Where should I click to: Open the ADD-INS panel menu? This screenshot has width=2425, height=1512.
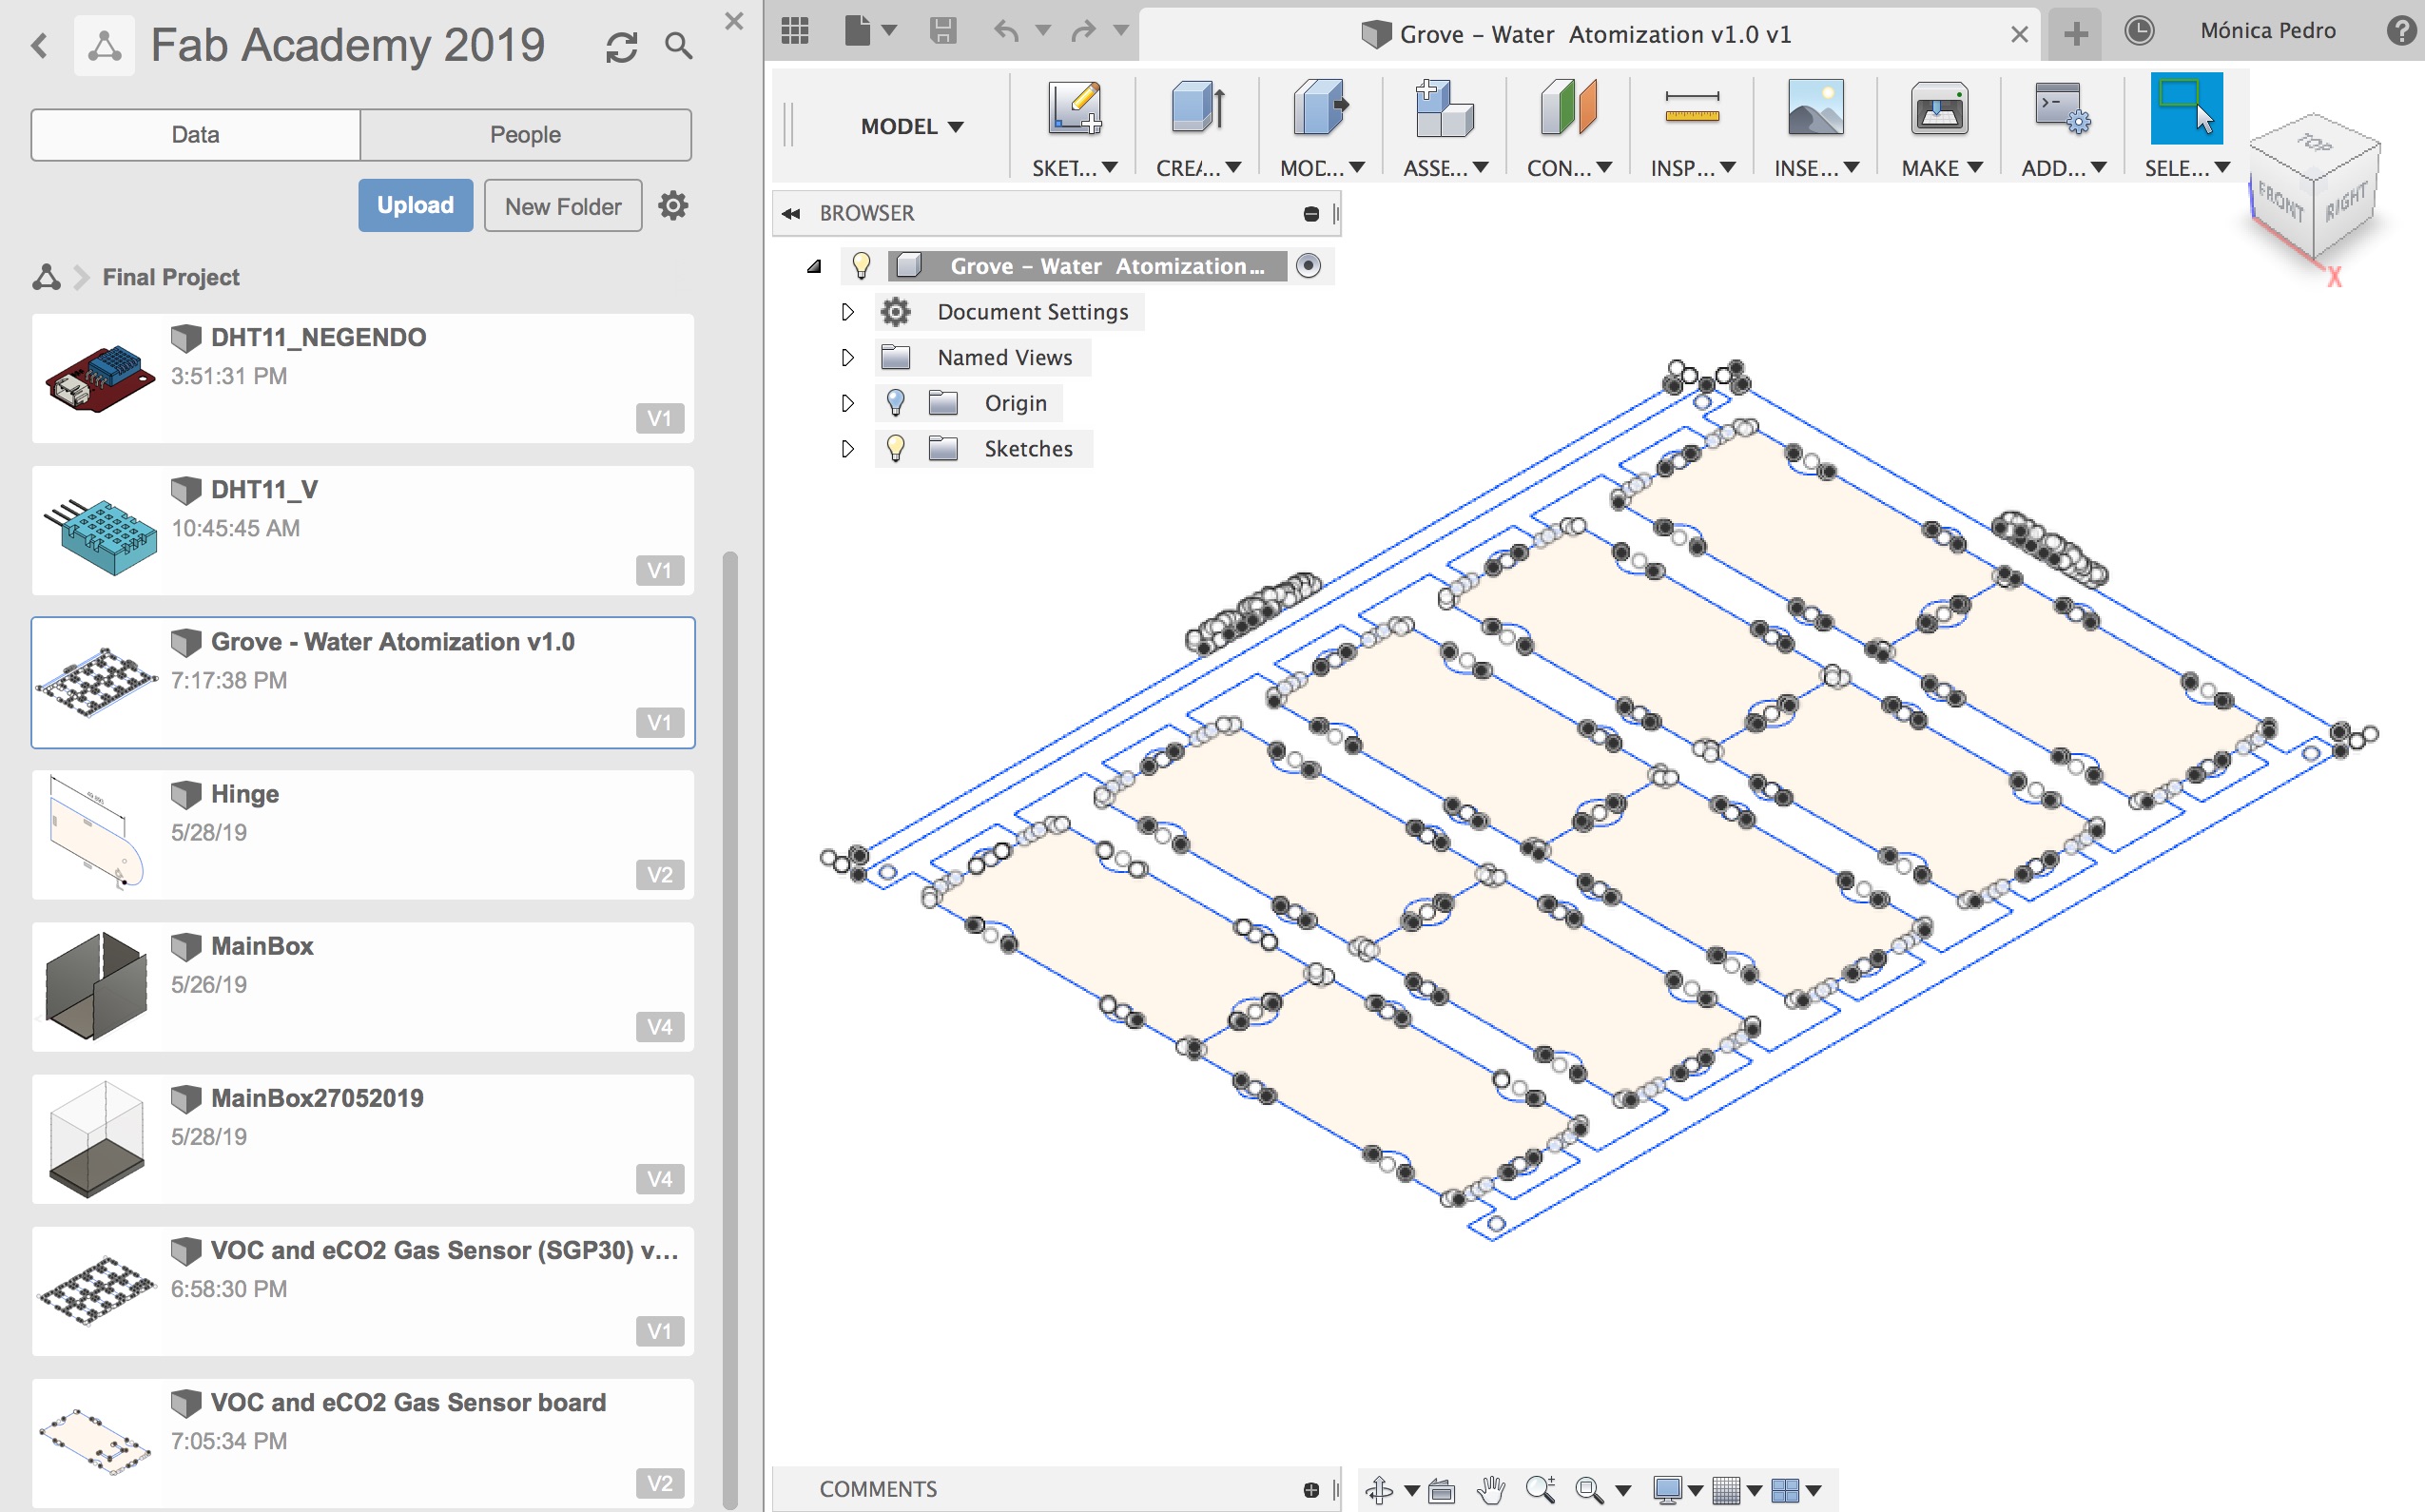2063,168
